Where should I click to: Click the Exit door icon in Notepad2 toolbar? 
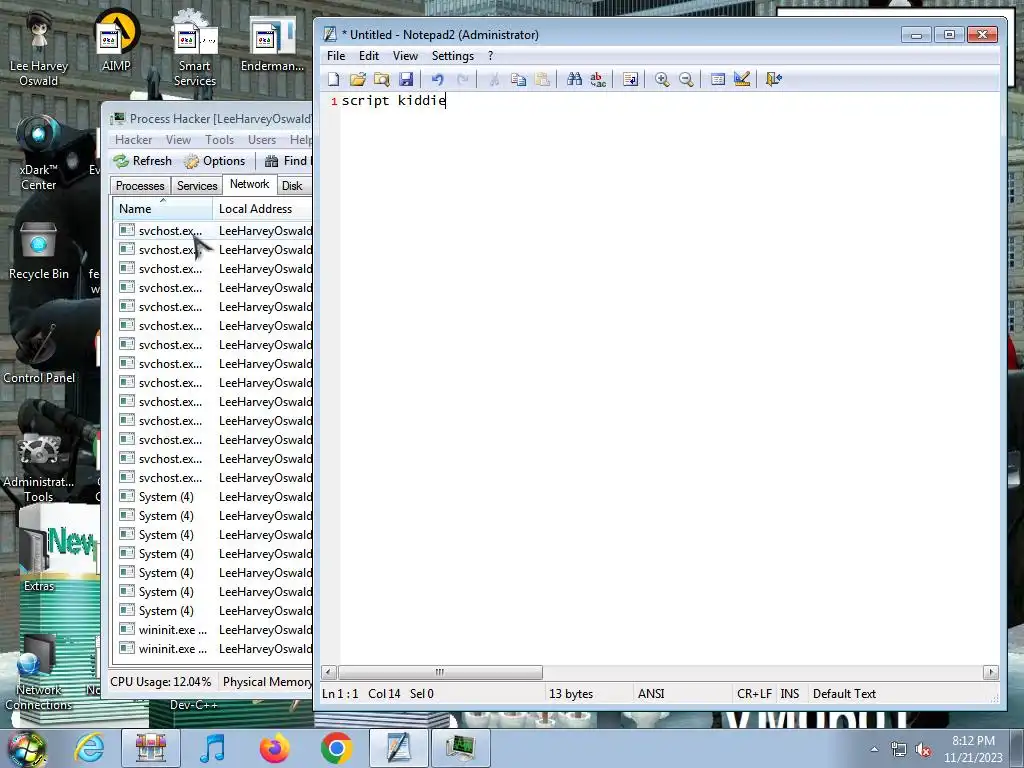(x=774, y=79)
